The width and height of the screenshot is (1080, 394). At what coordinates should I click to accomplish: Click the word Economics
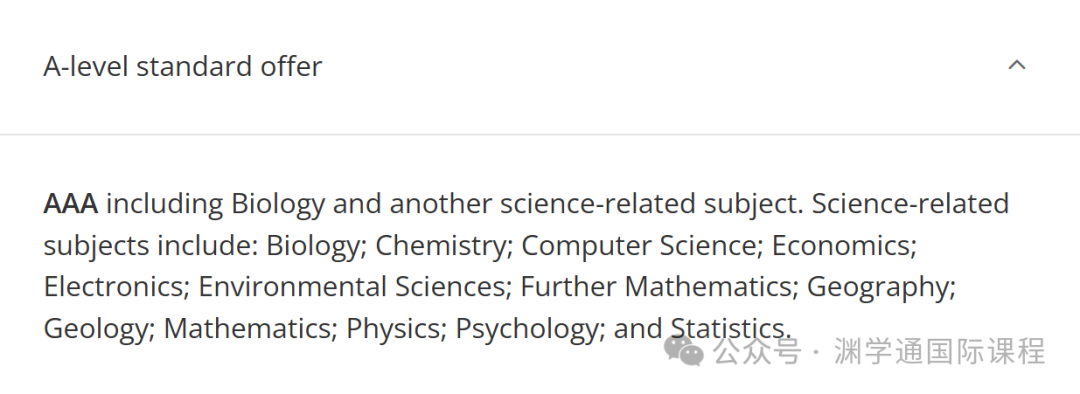coord(840,246)
